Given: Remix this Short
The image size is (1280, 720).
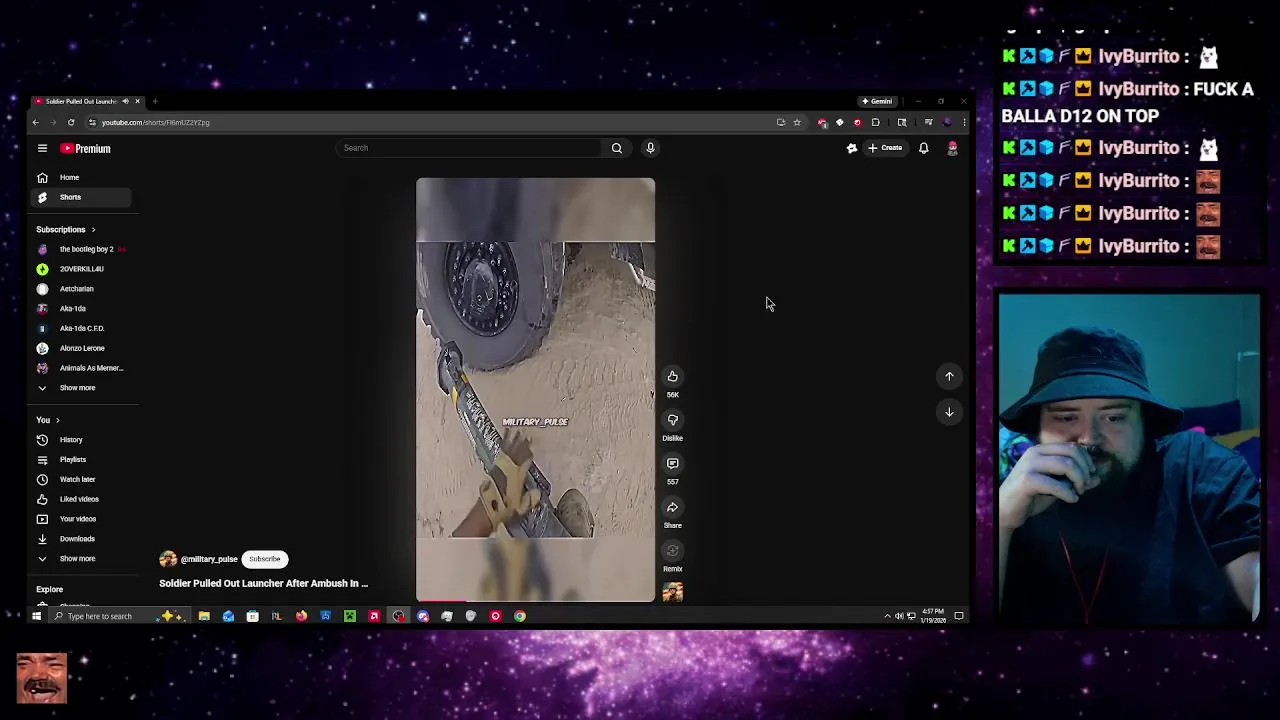Looking at the screenshot, I should pos(673,551).
